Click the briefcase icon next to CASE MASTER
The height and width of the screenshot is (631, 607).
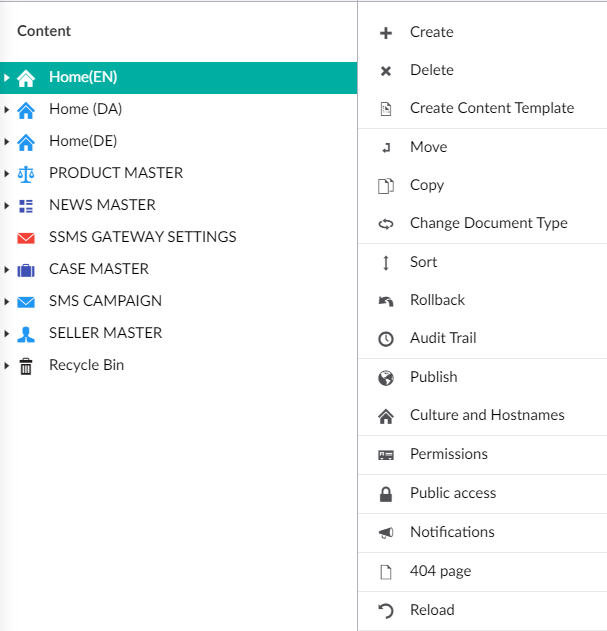26,270
